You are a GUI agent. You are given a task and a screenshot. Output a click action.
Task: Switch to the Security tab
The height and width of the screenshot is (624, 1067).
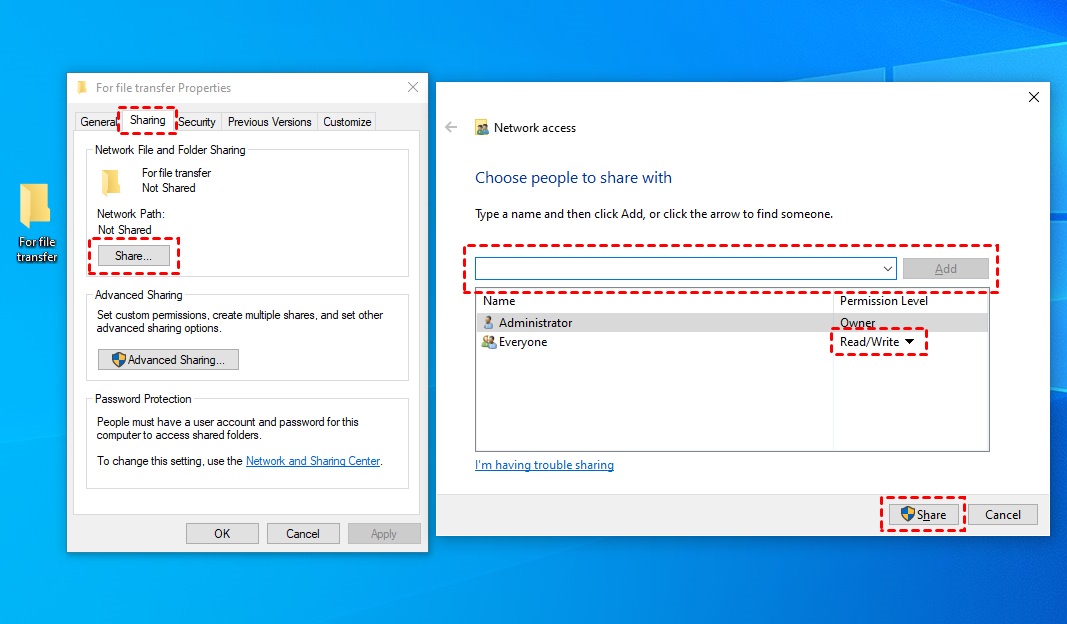pyautogui.click(x=197, y=121)
